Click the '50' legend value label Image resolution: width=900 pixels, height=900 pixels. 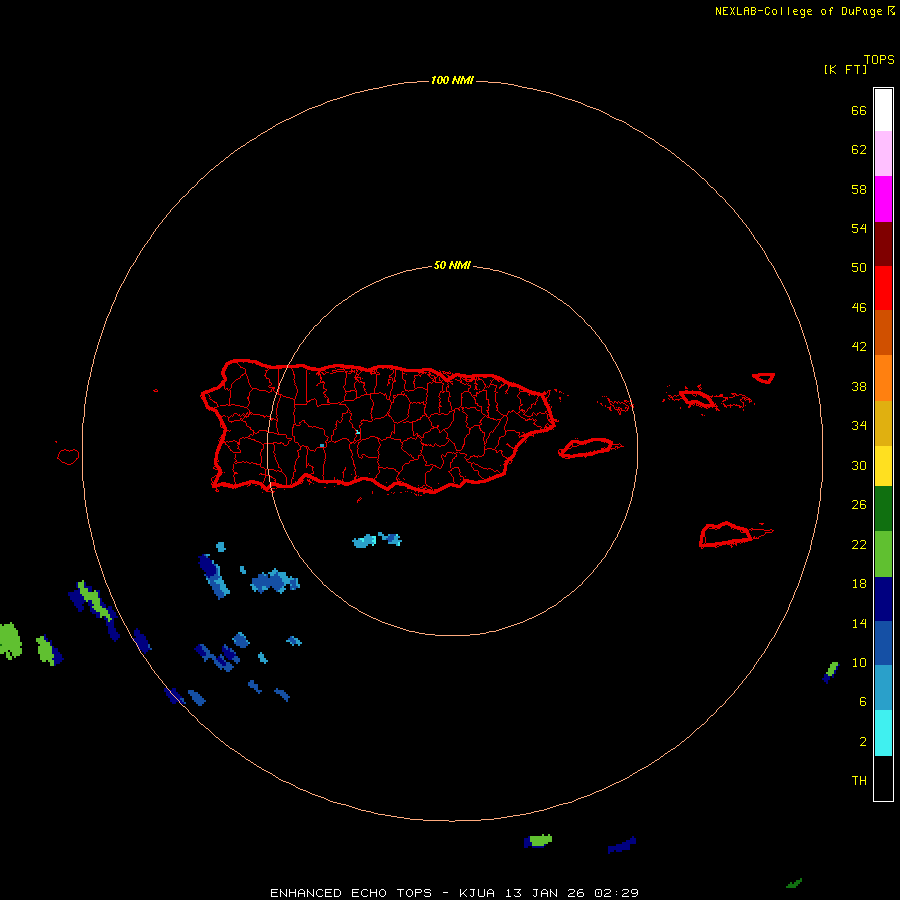pyautogui.click(x=859, y=267)
